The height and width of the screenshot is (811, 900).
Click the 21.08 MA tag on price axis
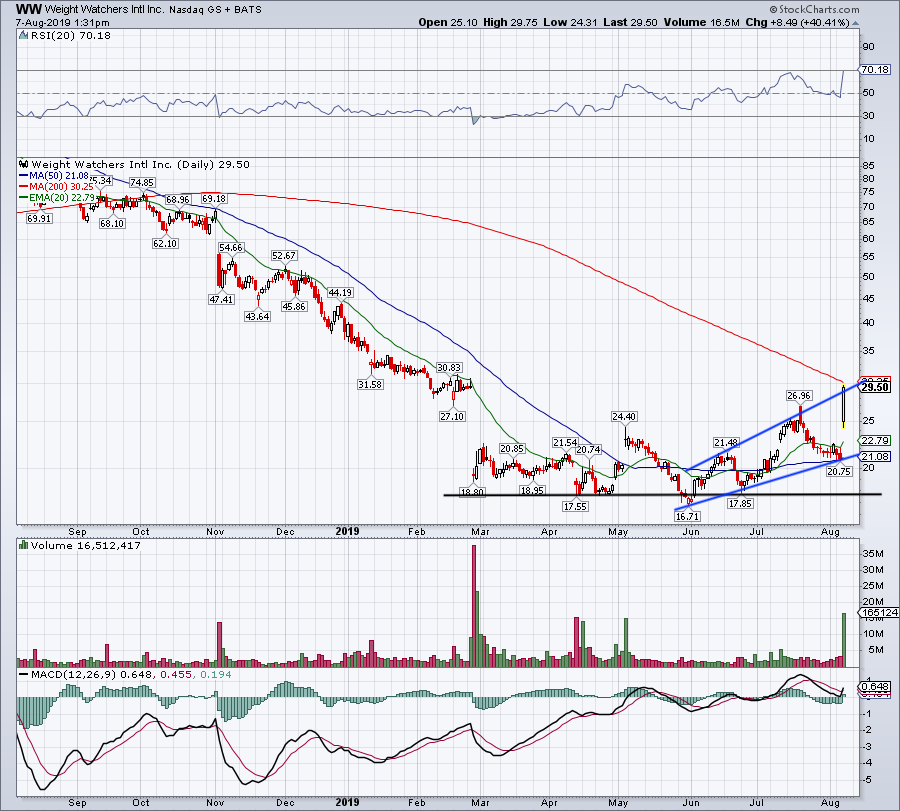875,456
